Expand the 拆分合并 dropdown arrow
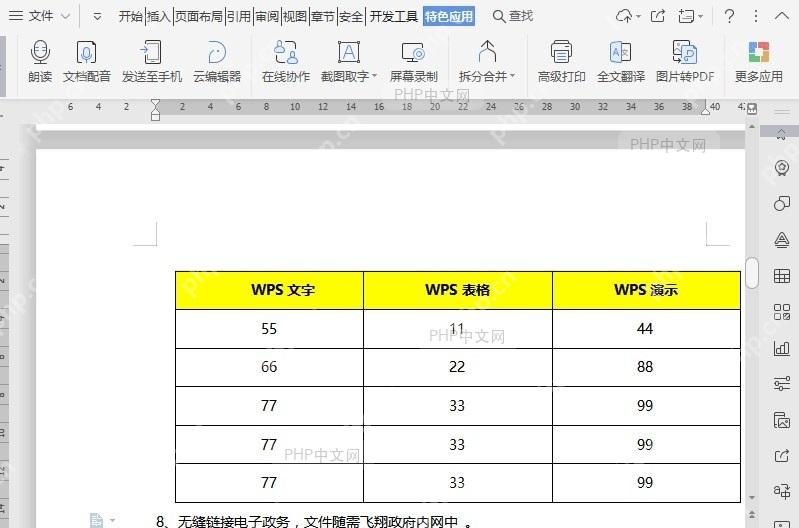 [513, 76]
